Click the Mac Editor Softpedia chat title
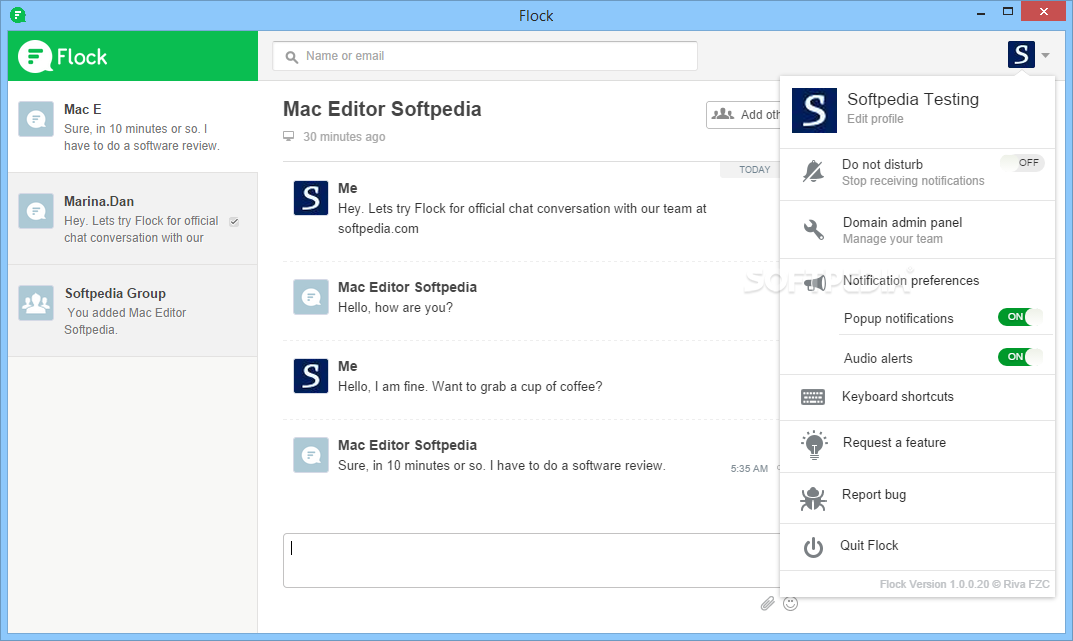 coord(382,109)
